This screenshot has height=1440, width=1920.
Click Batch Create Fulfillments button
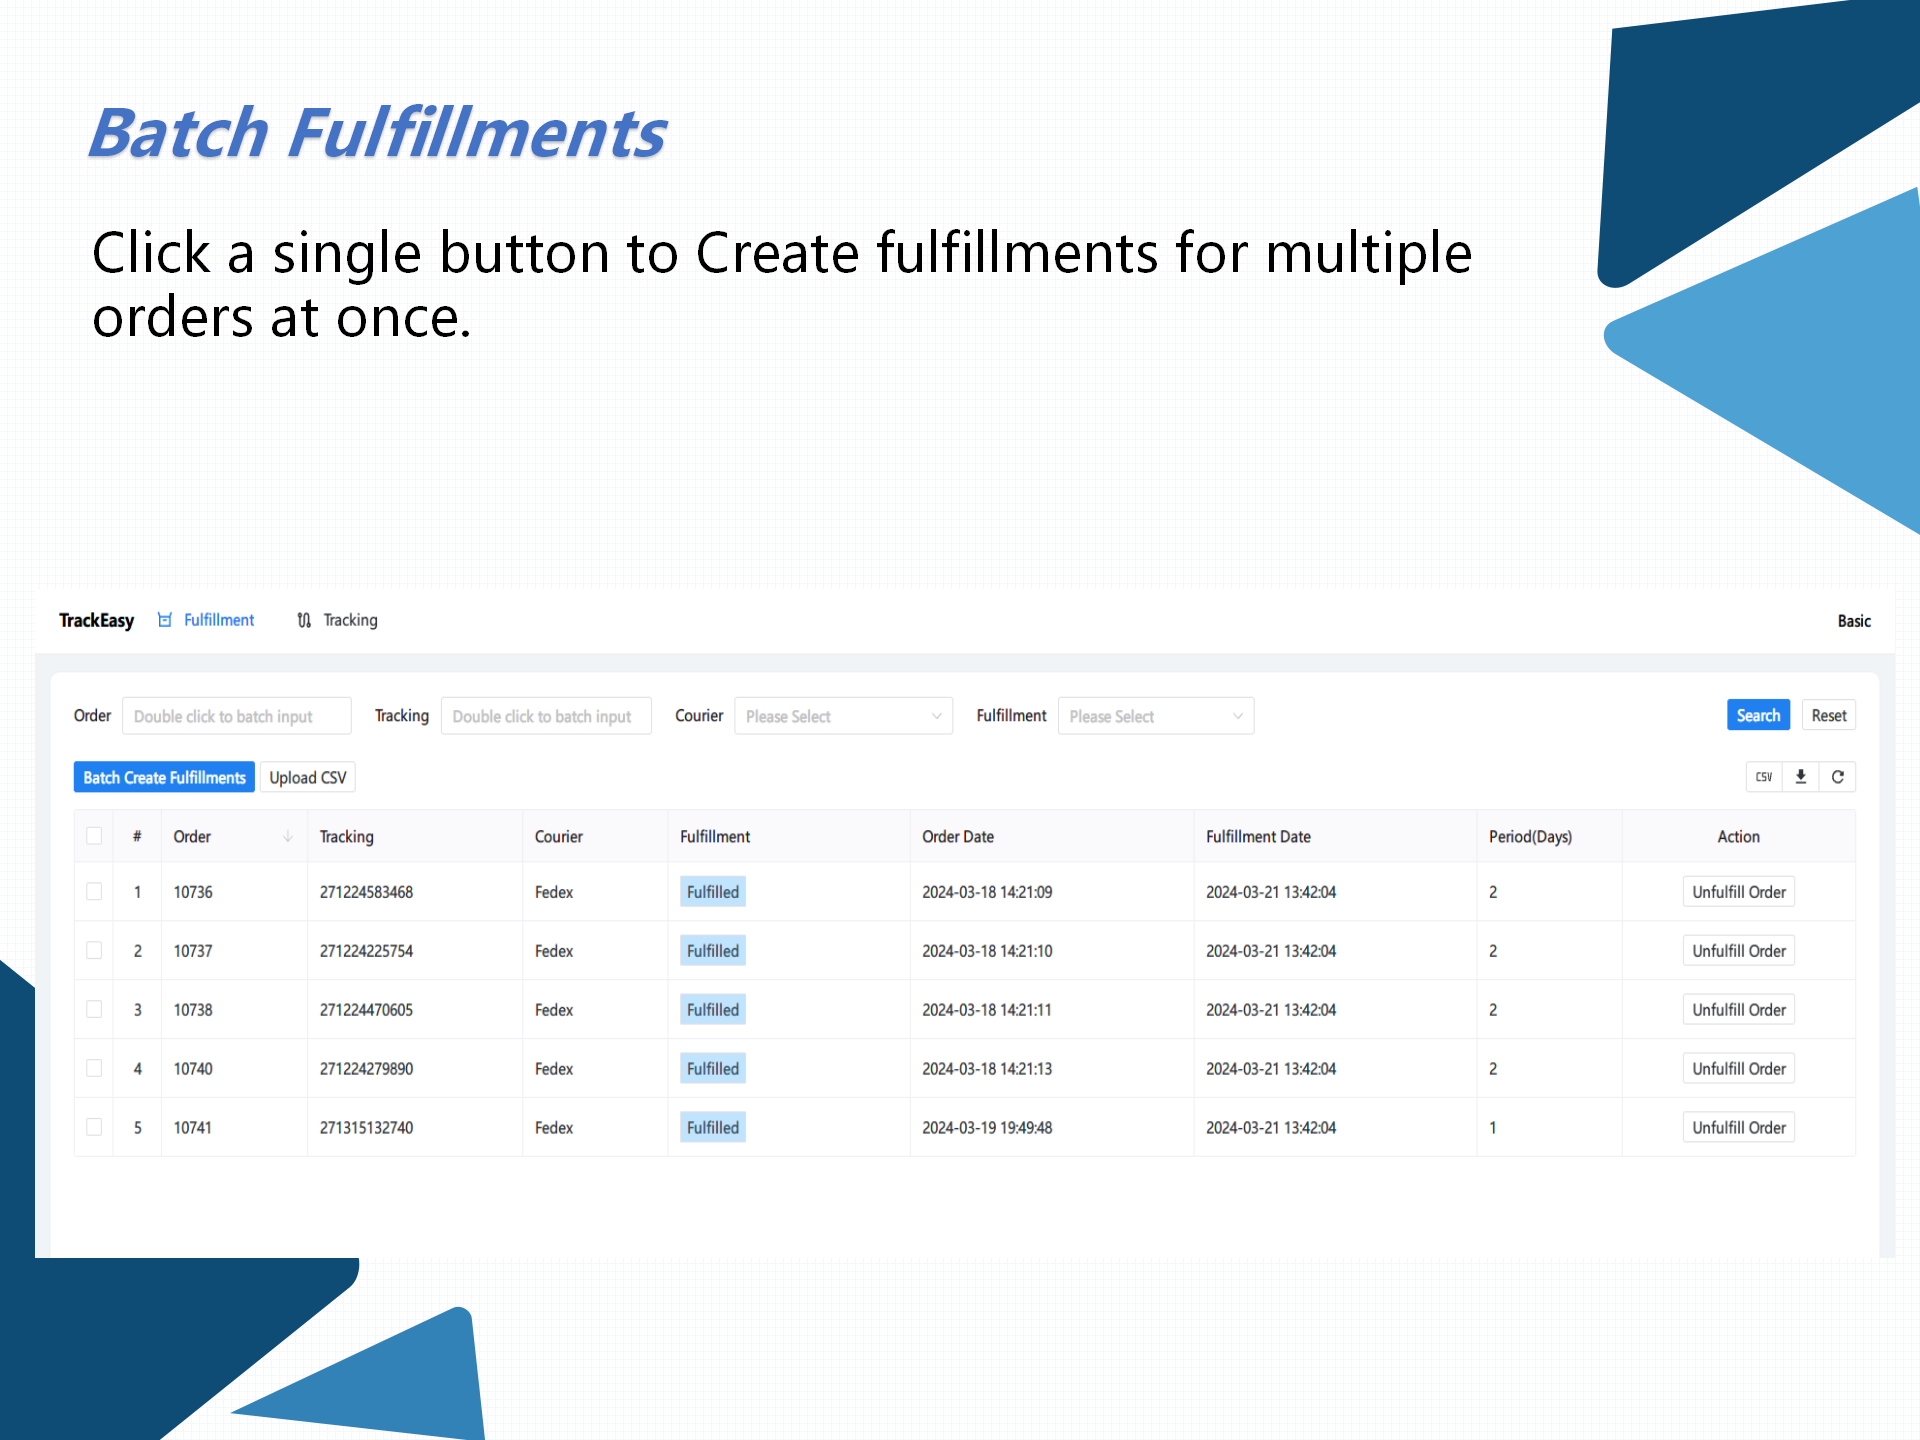164,777
